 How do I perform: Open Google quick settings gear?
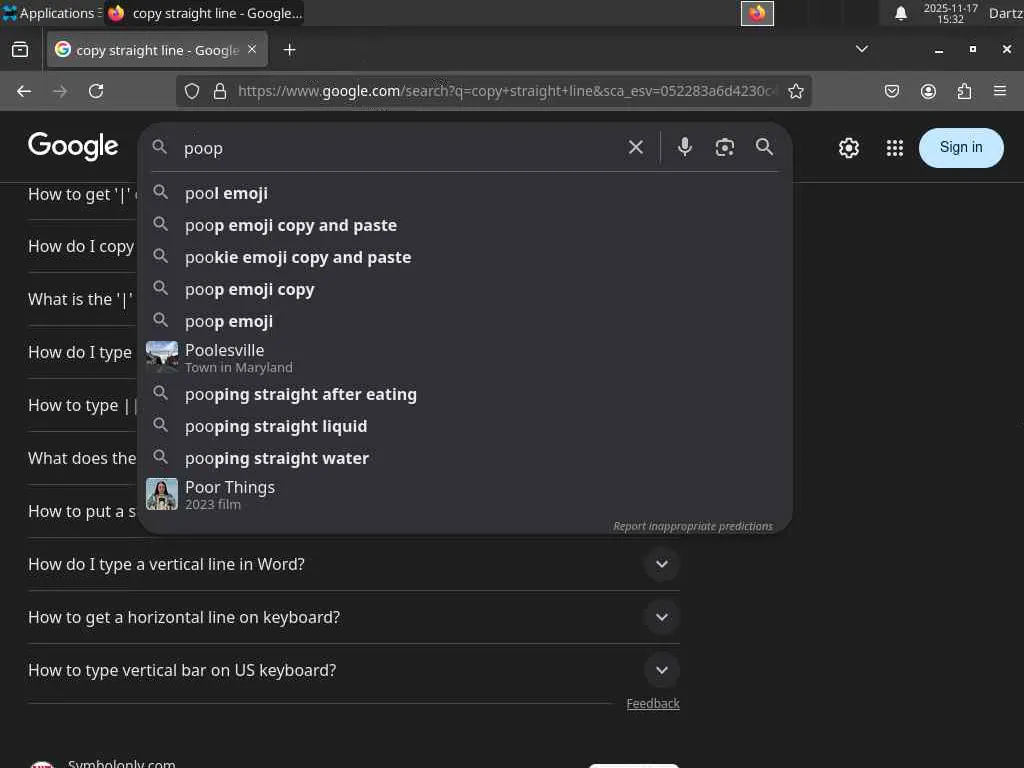pyautogui.click(x=848, y=148)
